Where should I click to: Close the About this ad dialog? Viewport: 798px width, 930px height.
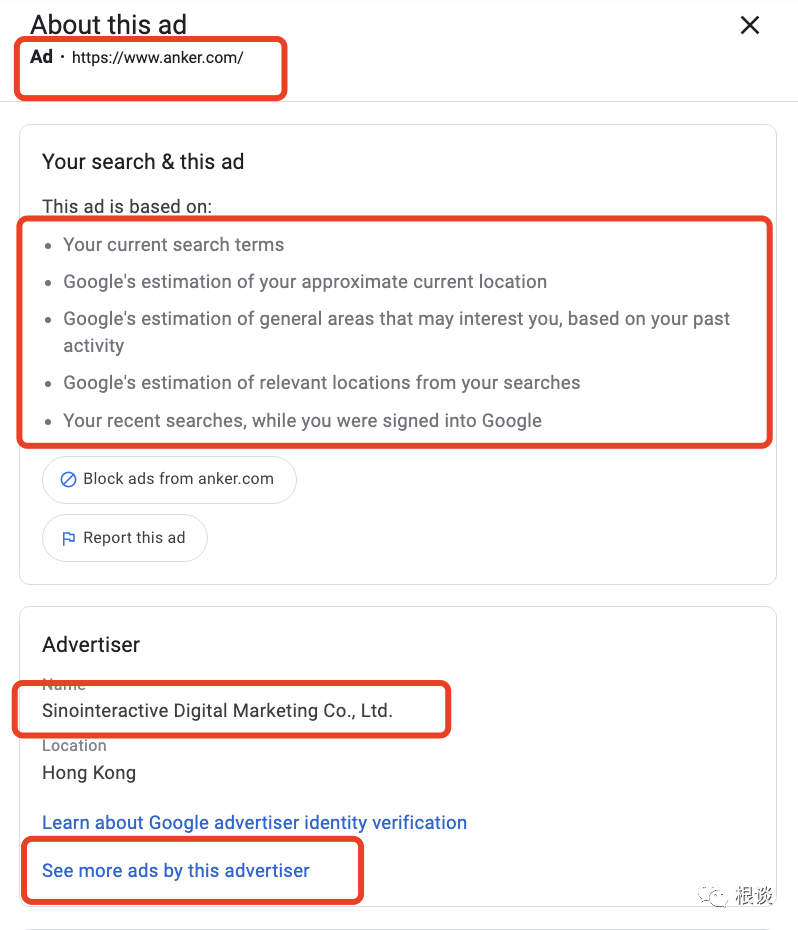(x=750, y=25)
